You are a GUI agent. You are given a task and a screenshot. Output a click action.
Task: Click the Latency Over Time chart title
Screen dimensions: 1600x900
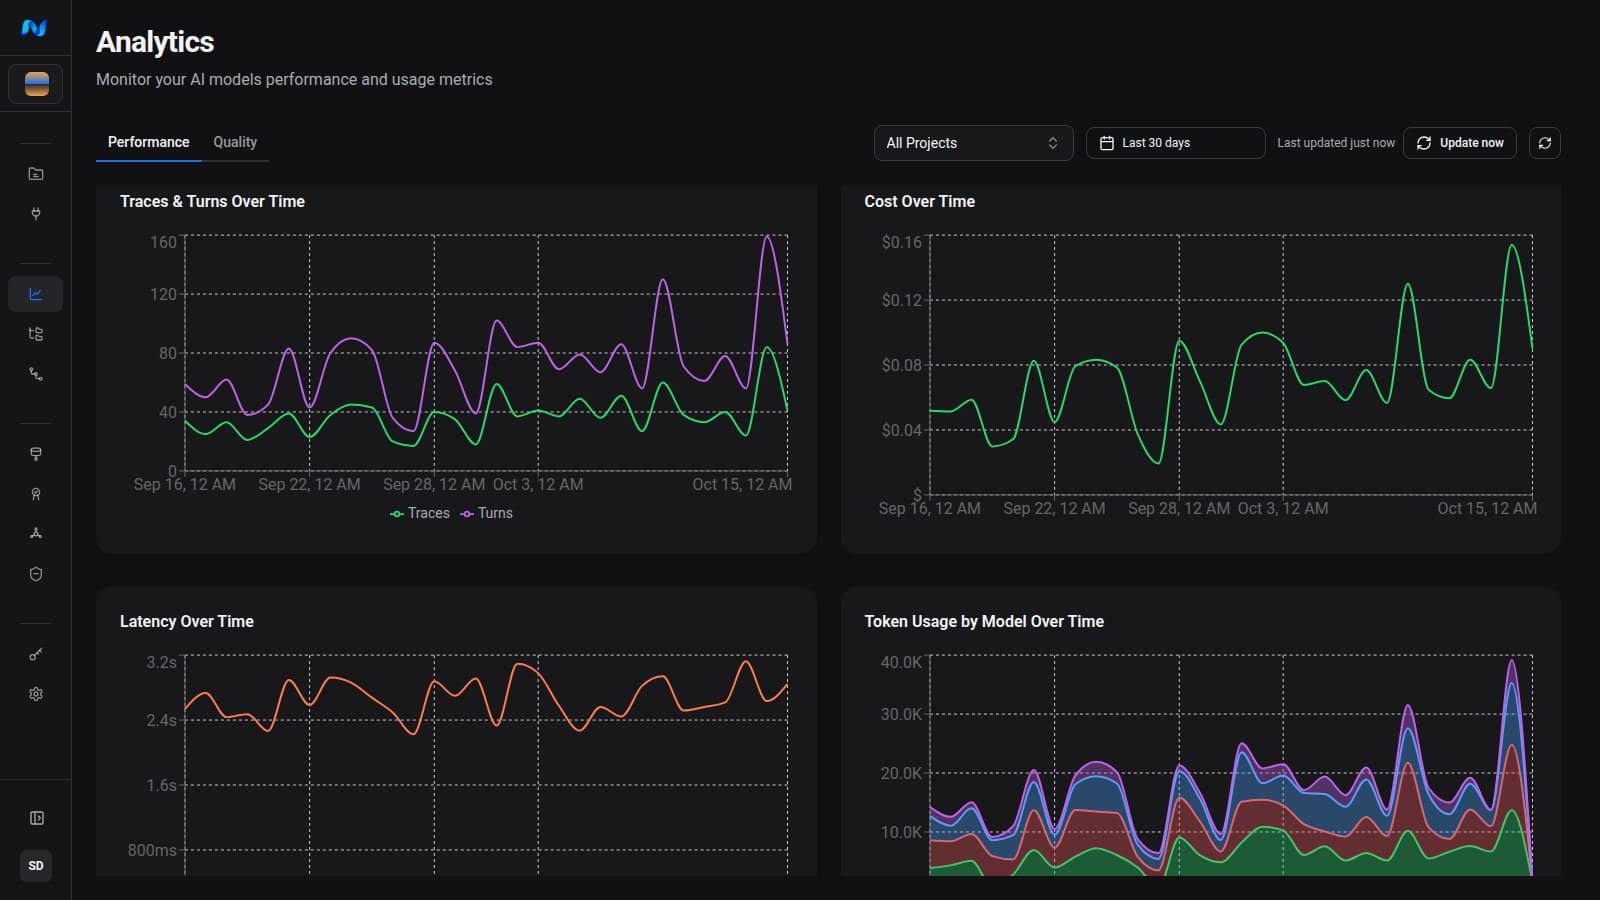(187, 621)
